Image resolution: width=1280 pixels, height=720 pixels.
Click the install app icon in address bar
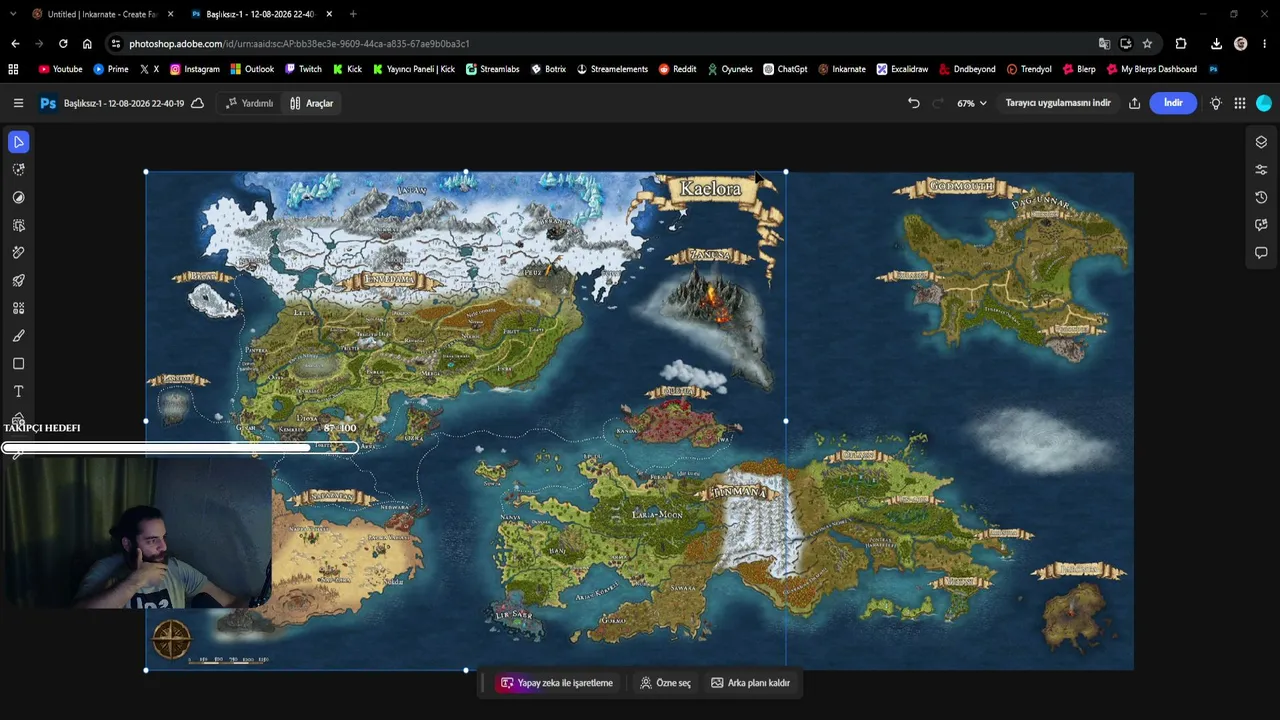[x=1126, y=44]
